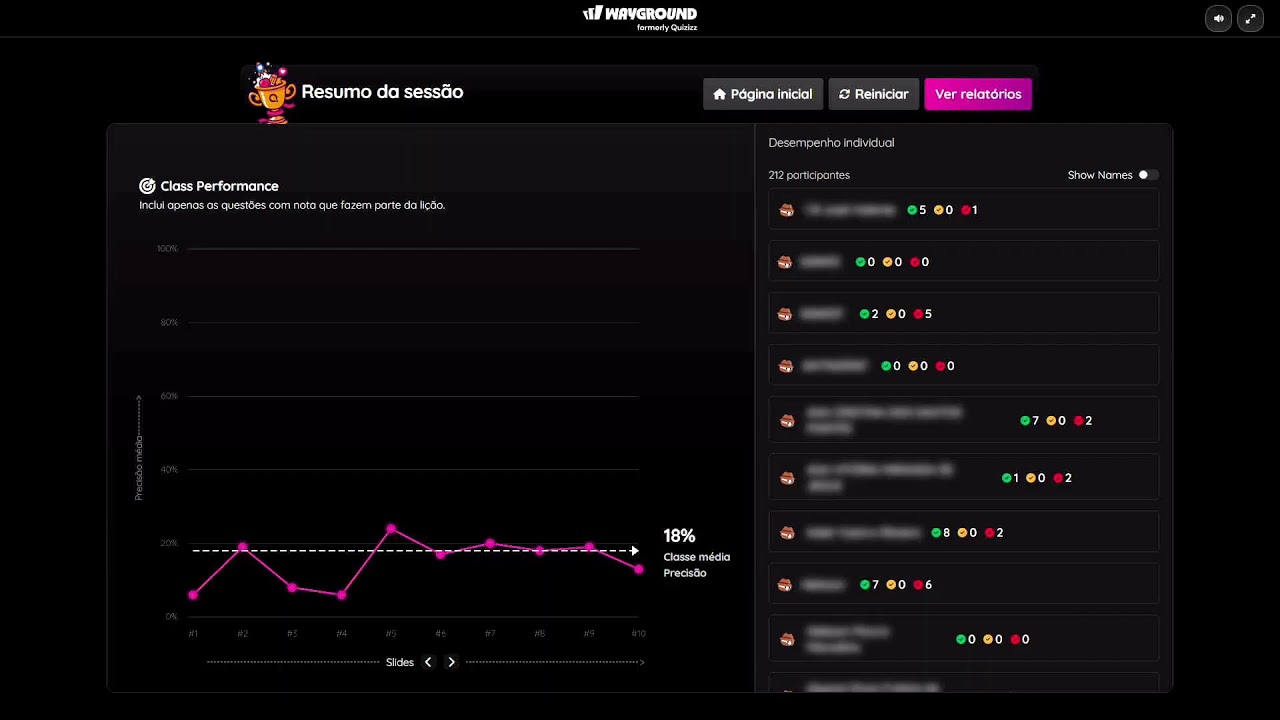Open Ver relatórios
This screenshot has width=1280, height=720.
978,94
